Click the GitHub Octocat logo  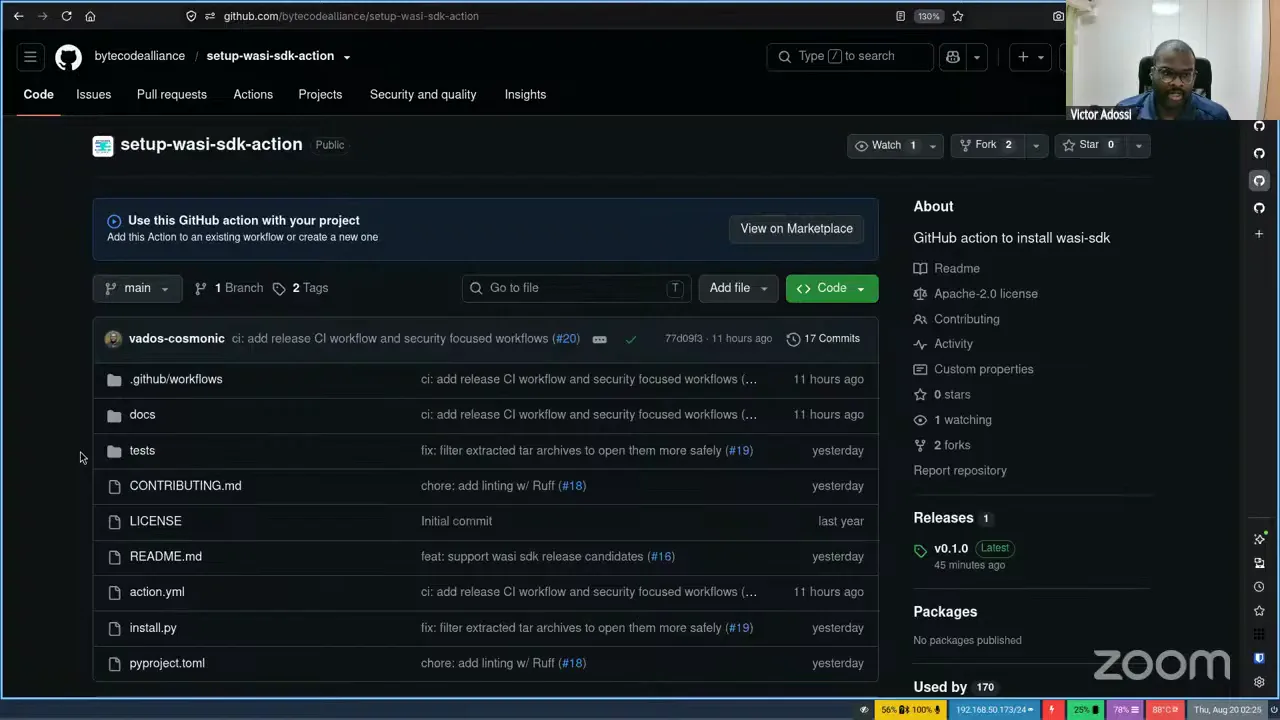(x=68, y=57)
